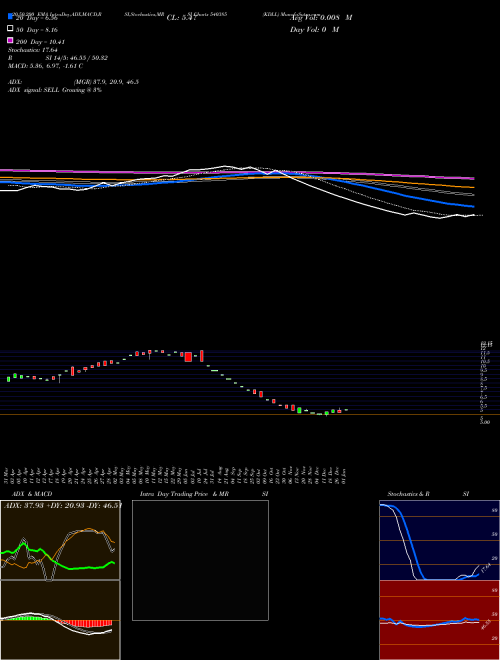Click the 'Stochastics: 17.64' reading
Image resolution: width=500 pixels, height=660 pixels.
(x=33, y=50)
